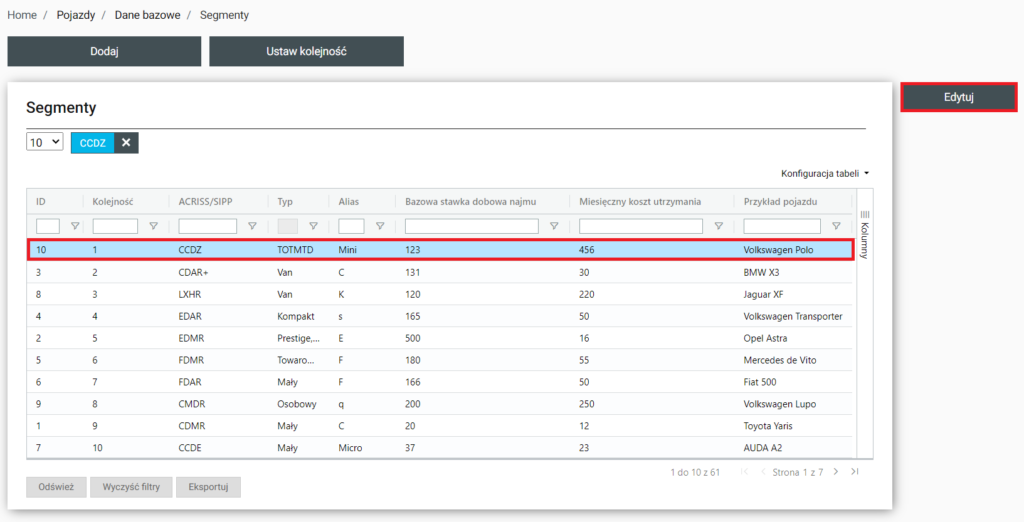Open the Typ column filter funnel
Screen dimensions: 1024x522
point(313,226)
